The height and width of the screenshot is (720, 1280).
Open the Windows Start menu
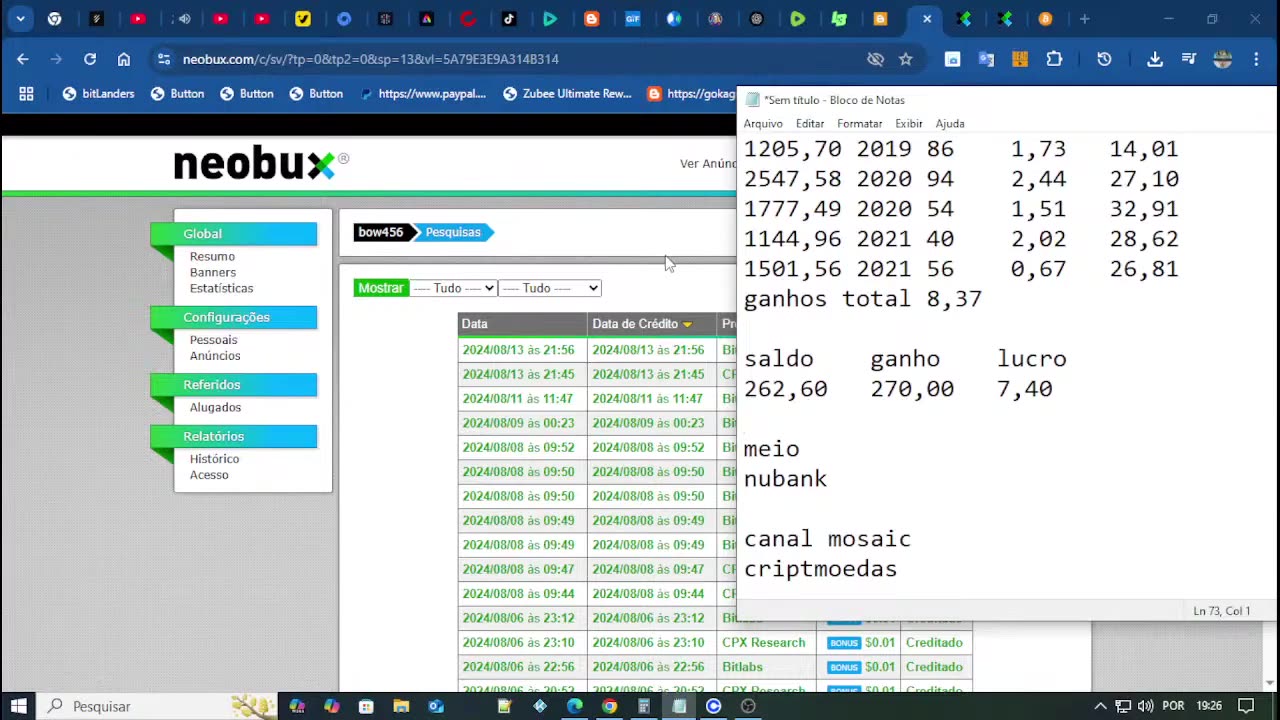pyautogui.click(x=19, y=706)
